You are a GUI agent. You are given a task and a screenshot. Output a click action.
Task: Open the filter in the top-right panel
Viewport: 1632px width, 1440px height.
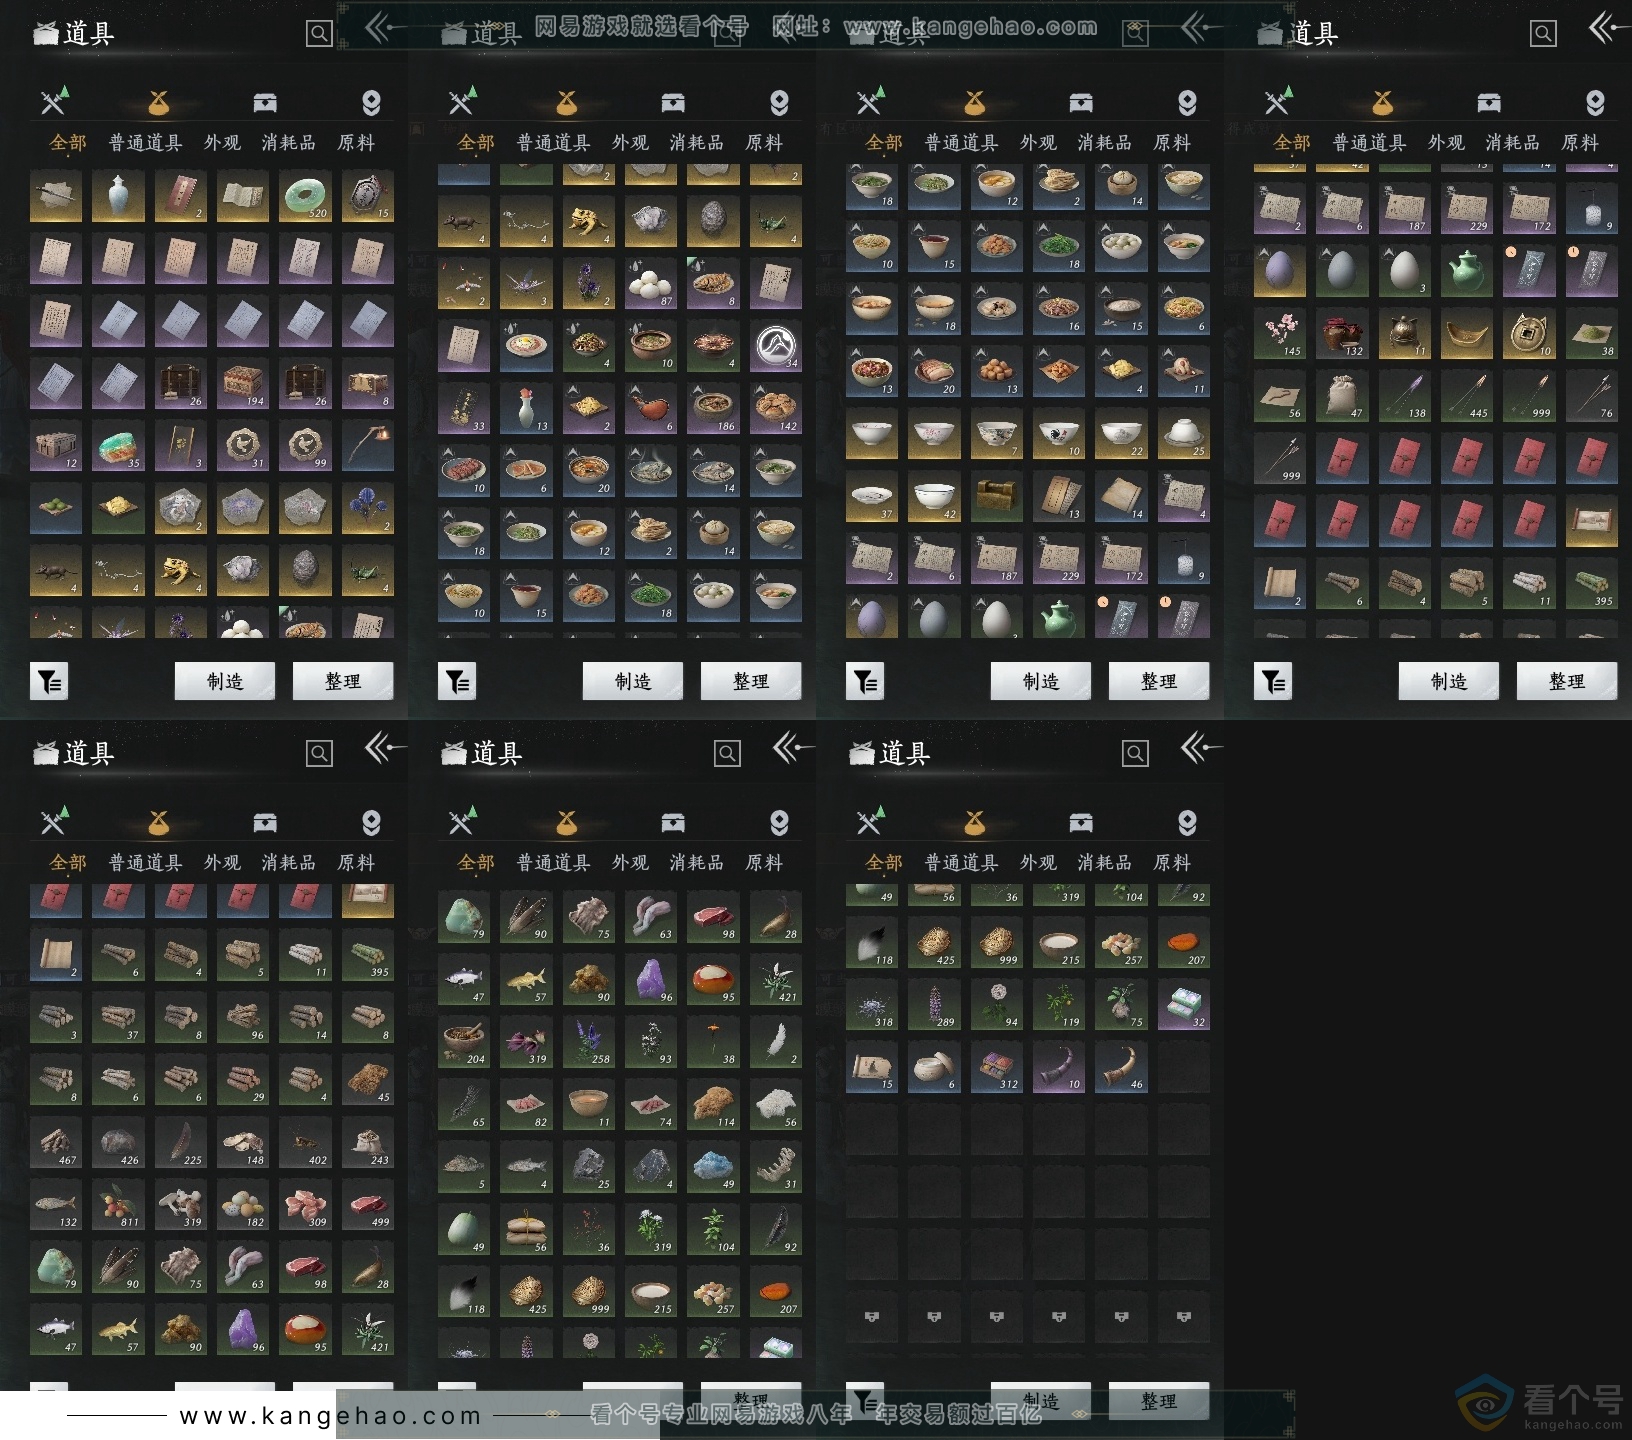tap(1273, 682)
